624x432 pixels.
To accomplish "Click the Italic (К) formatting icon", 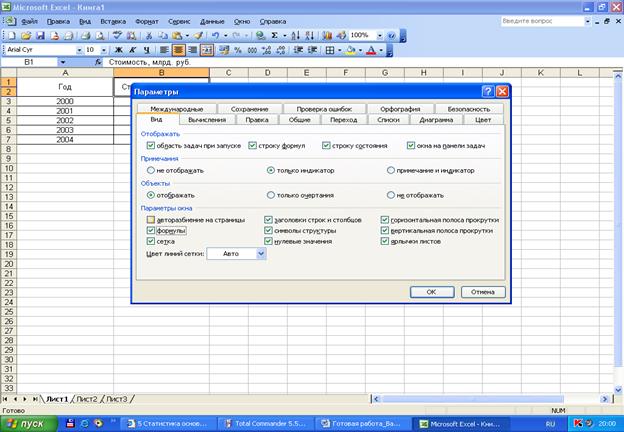I will [x=133, y=49].
